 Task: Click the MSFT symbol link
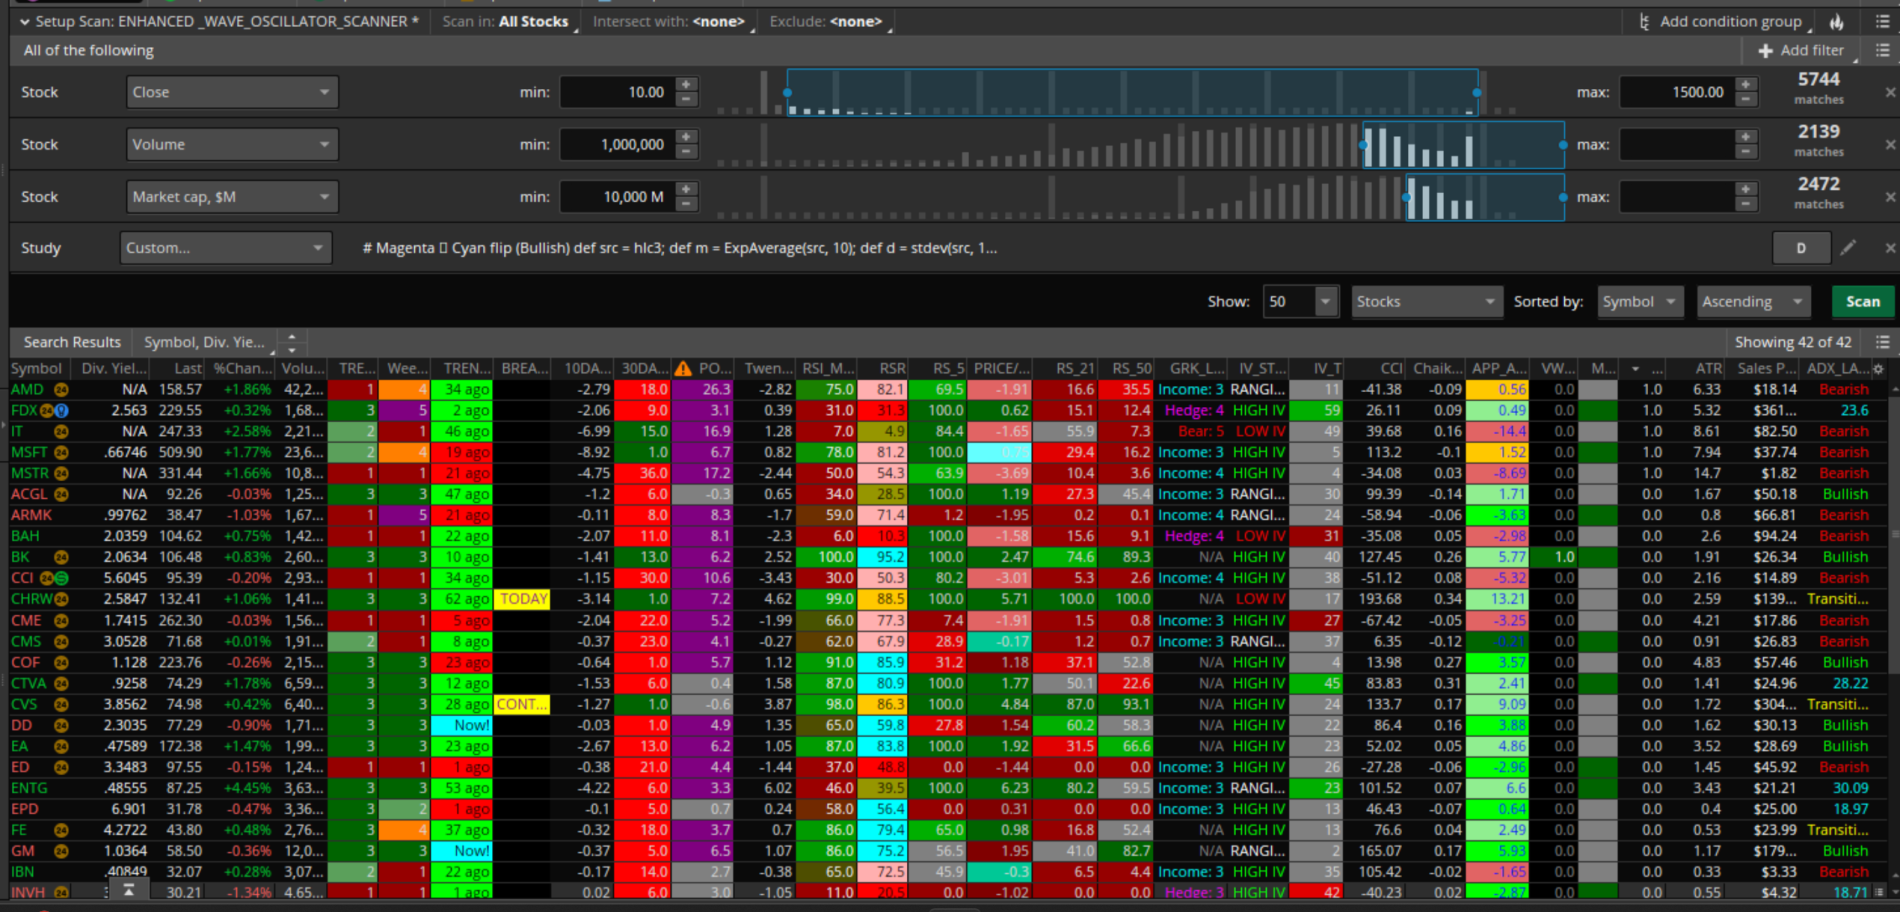pos(29,453)
